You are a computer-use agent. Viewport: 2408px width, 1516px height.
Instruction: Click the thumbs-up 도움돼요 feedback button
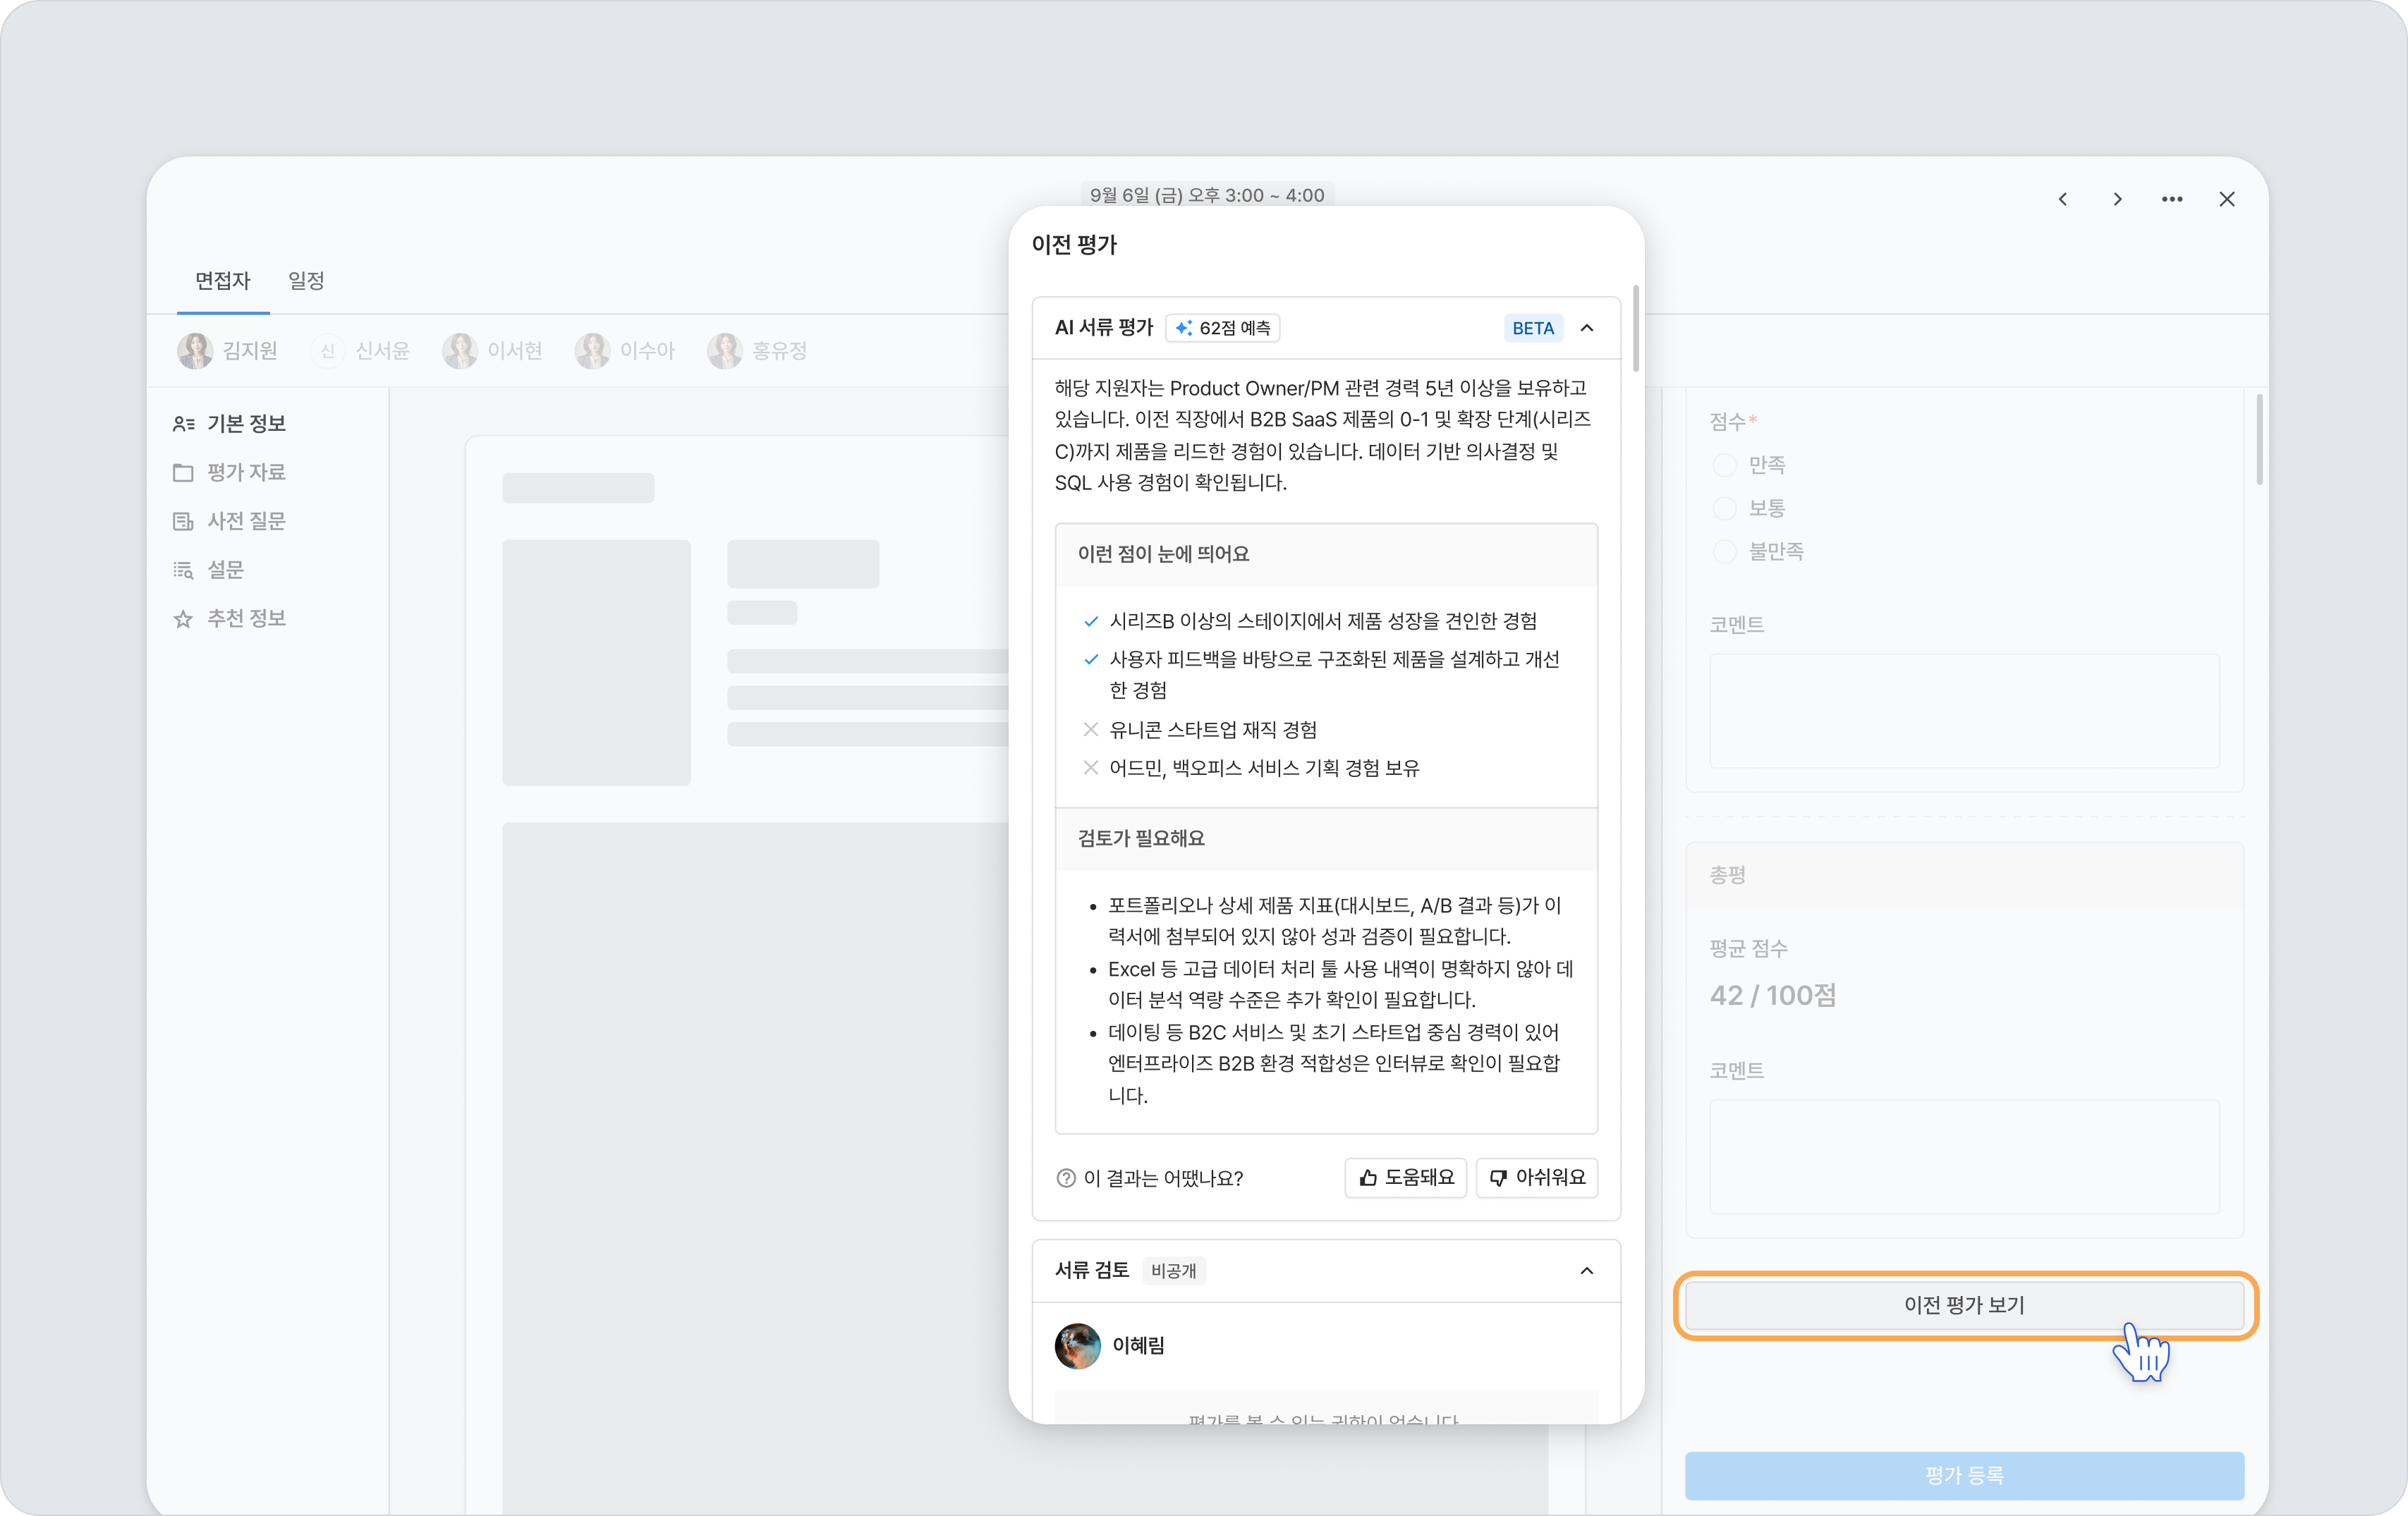click(x=1406, y=1178)
